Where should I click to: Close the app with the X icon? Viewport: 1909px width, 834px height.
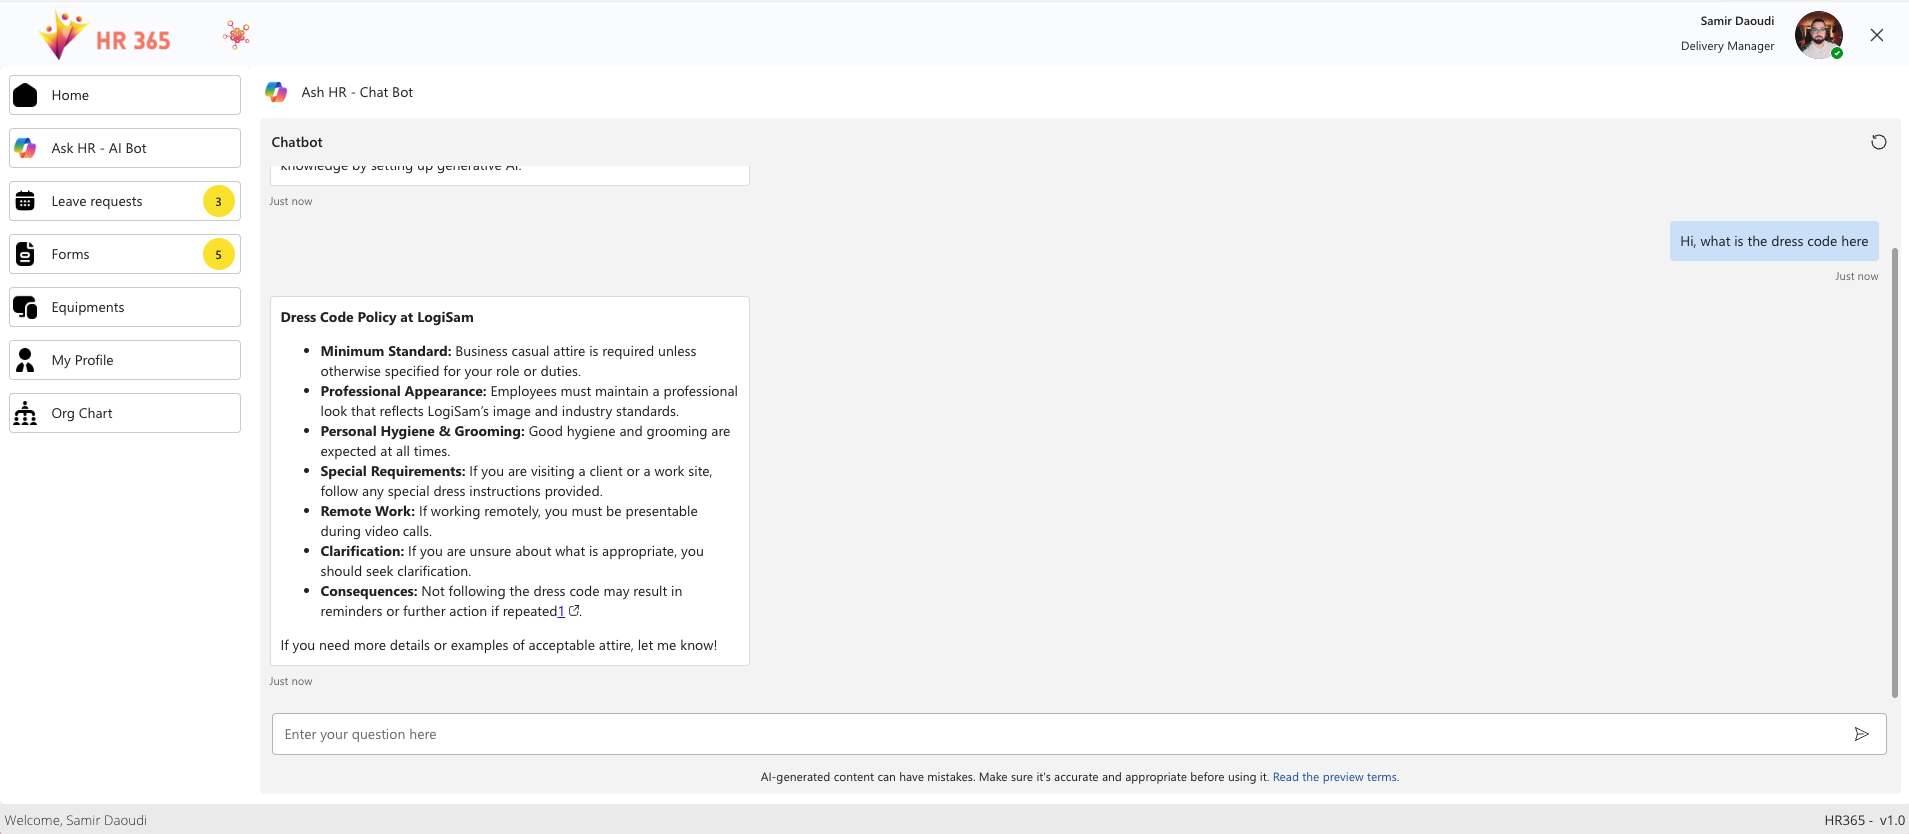tap(1876, 35)
